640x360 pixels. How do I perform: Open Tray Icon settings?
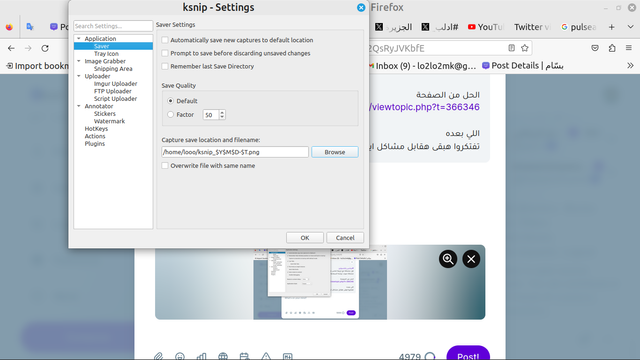[x=106, y=53]
